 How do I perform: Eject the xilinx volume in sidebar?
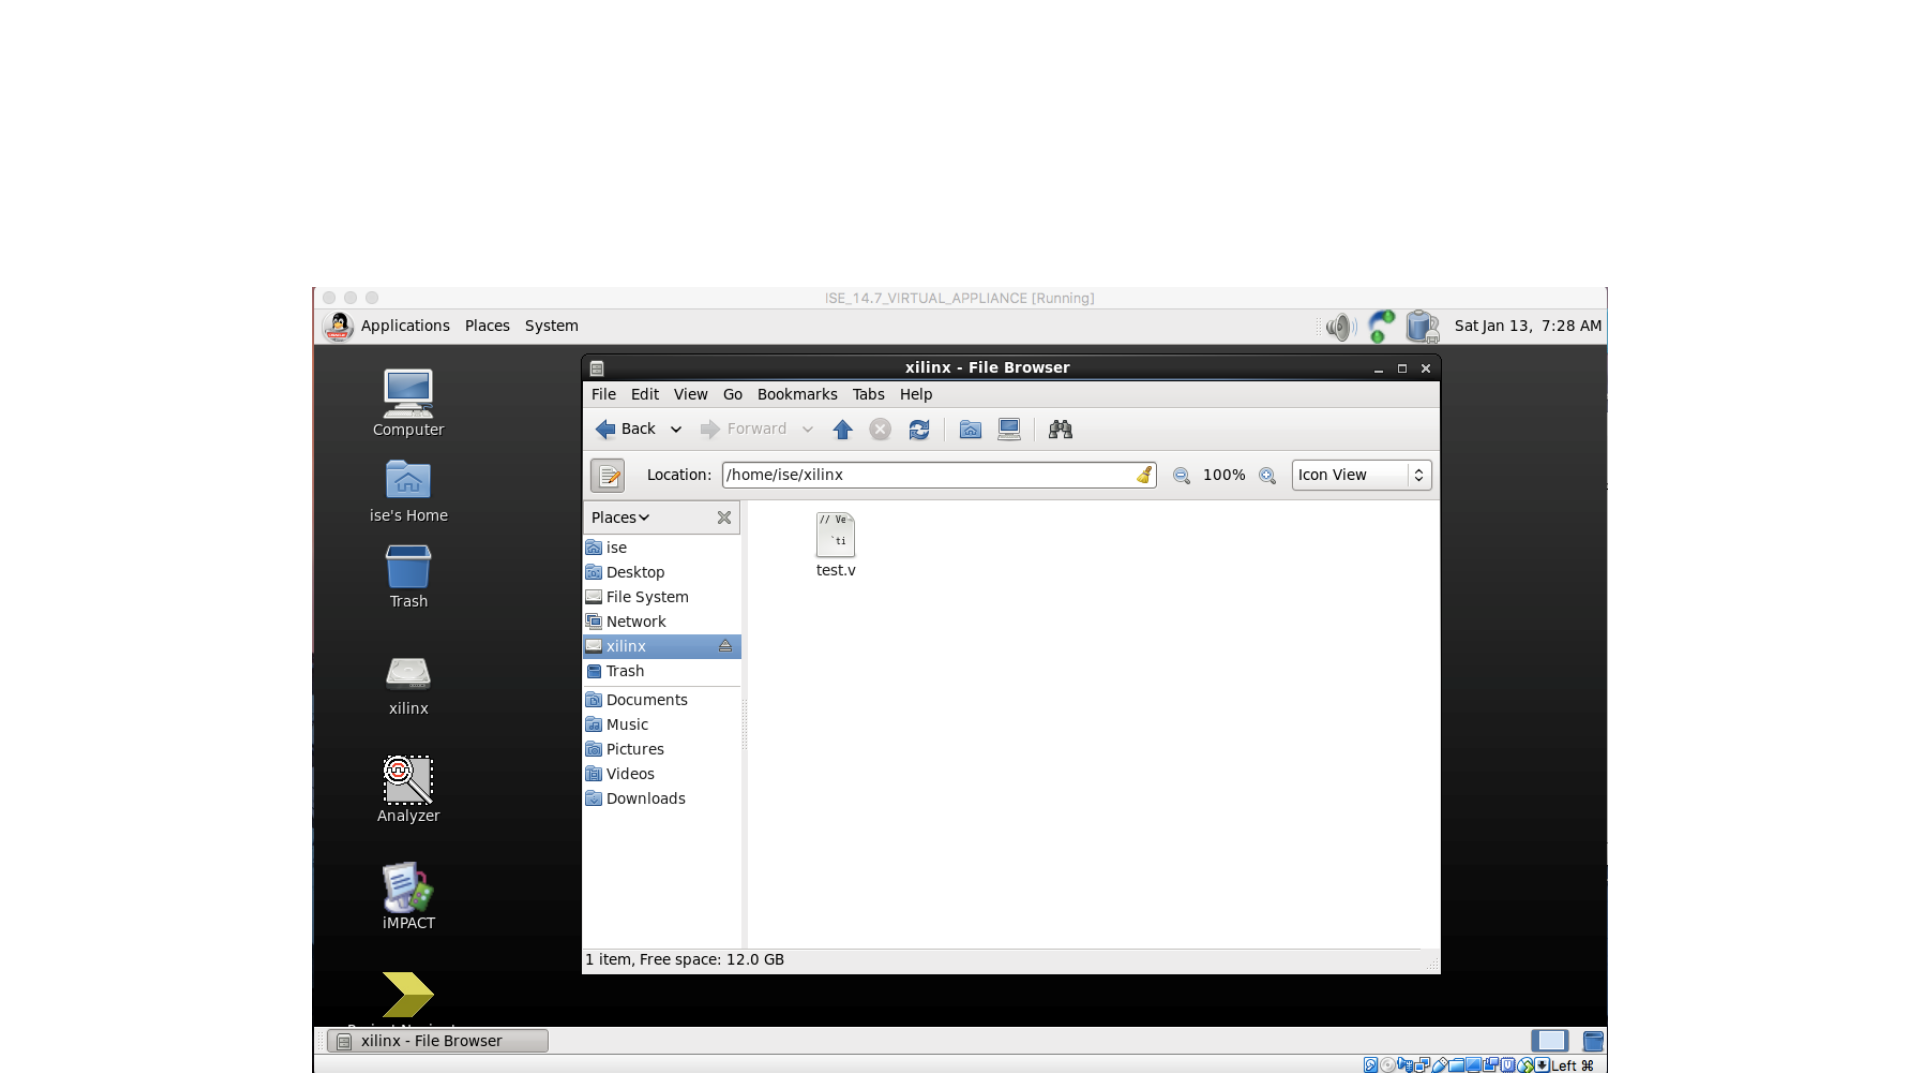tap(725, 647)
